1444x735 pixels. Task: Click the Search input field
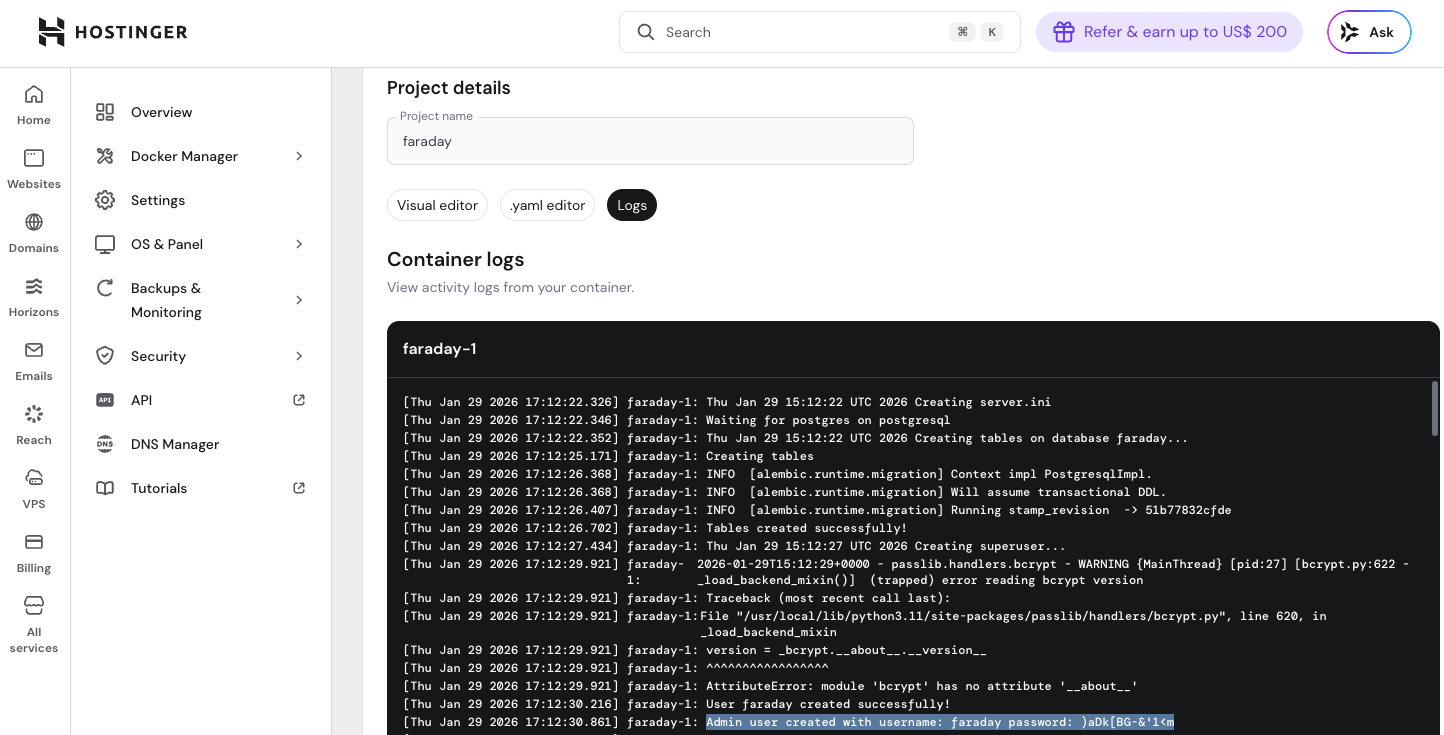pyautogui.click(x=800, y=32)
